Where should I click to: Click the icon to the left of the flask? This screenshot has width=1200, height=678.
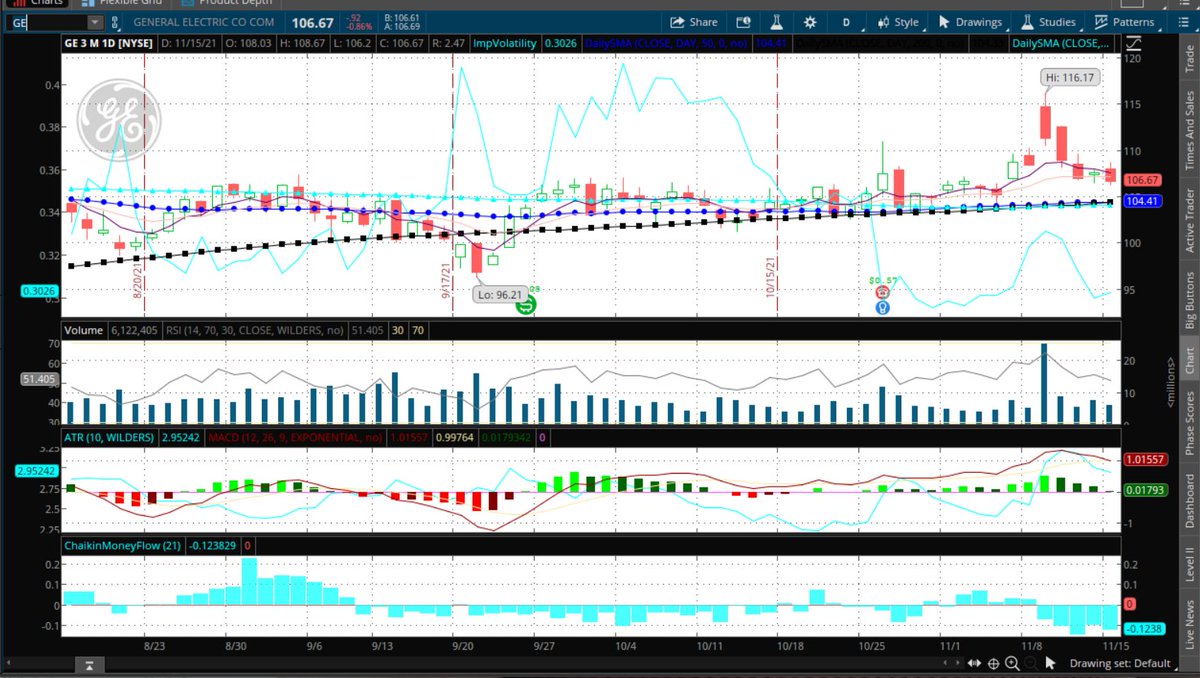point(743,22)
